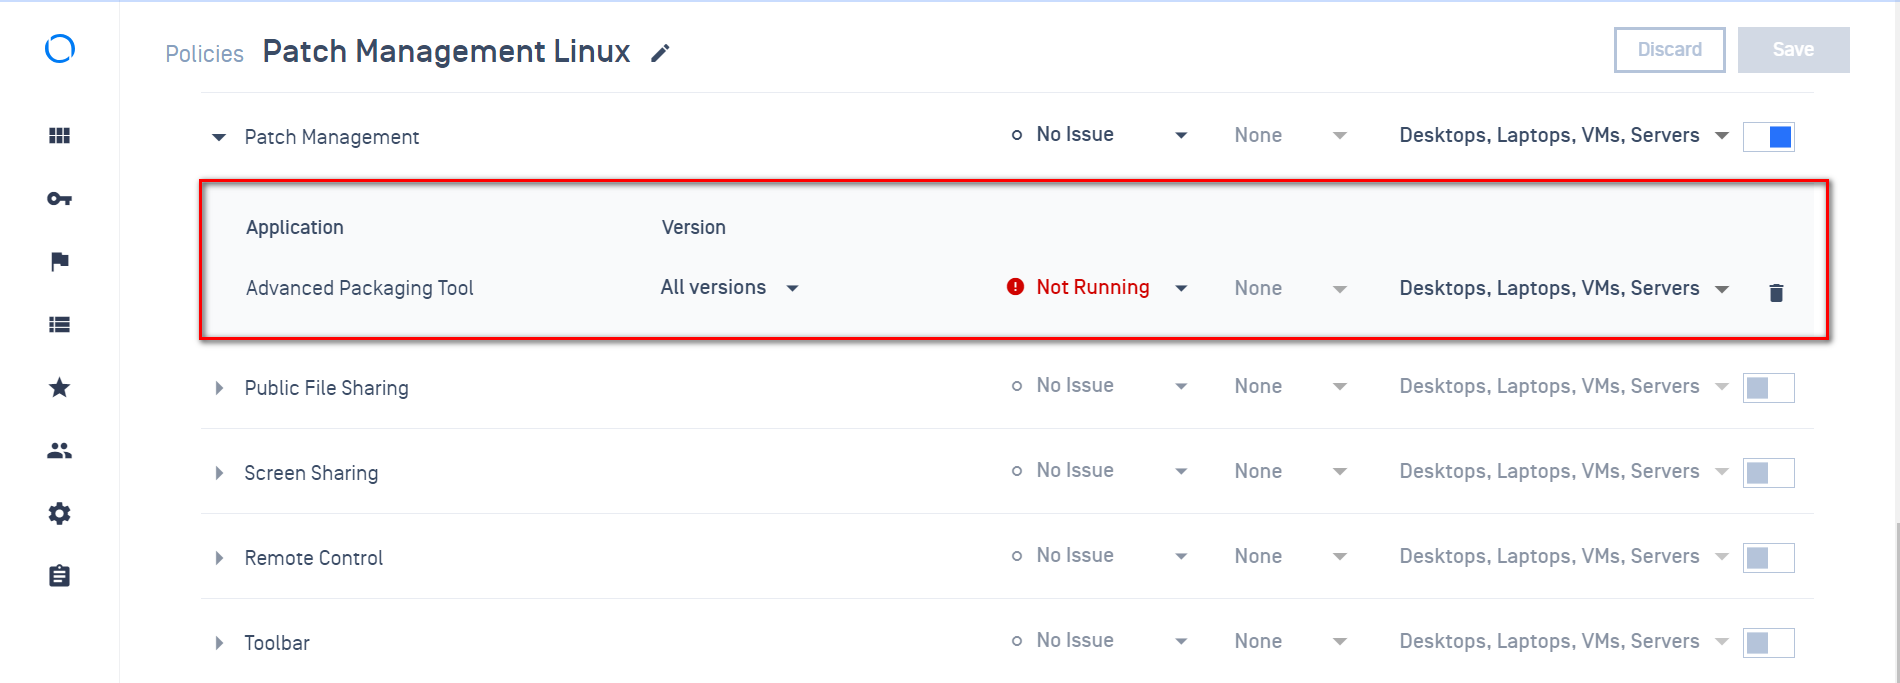The height and width of the screenshot is (683, 1900).
Task: Collapse the Patch Management section
Action: 219,137
